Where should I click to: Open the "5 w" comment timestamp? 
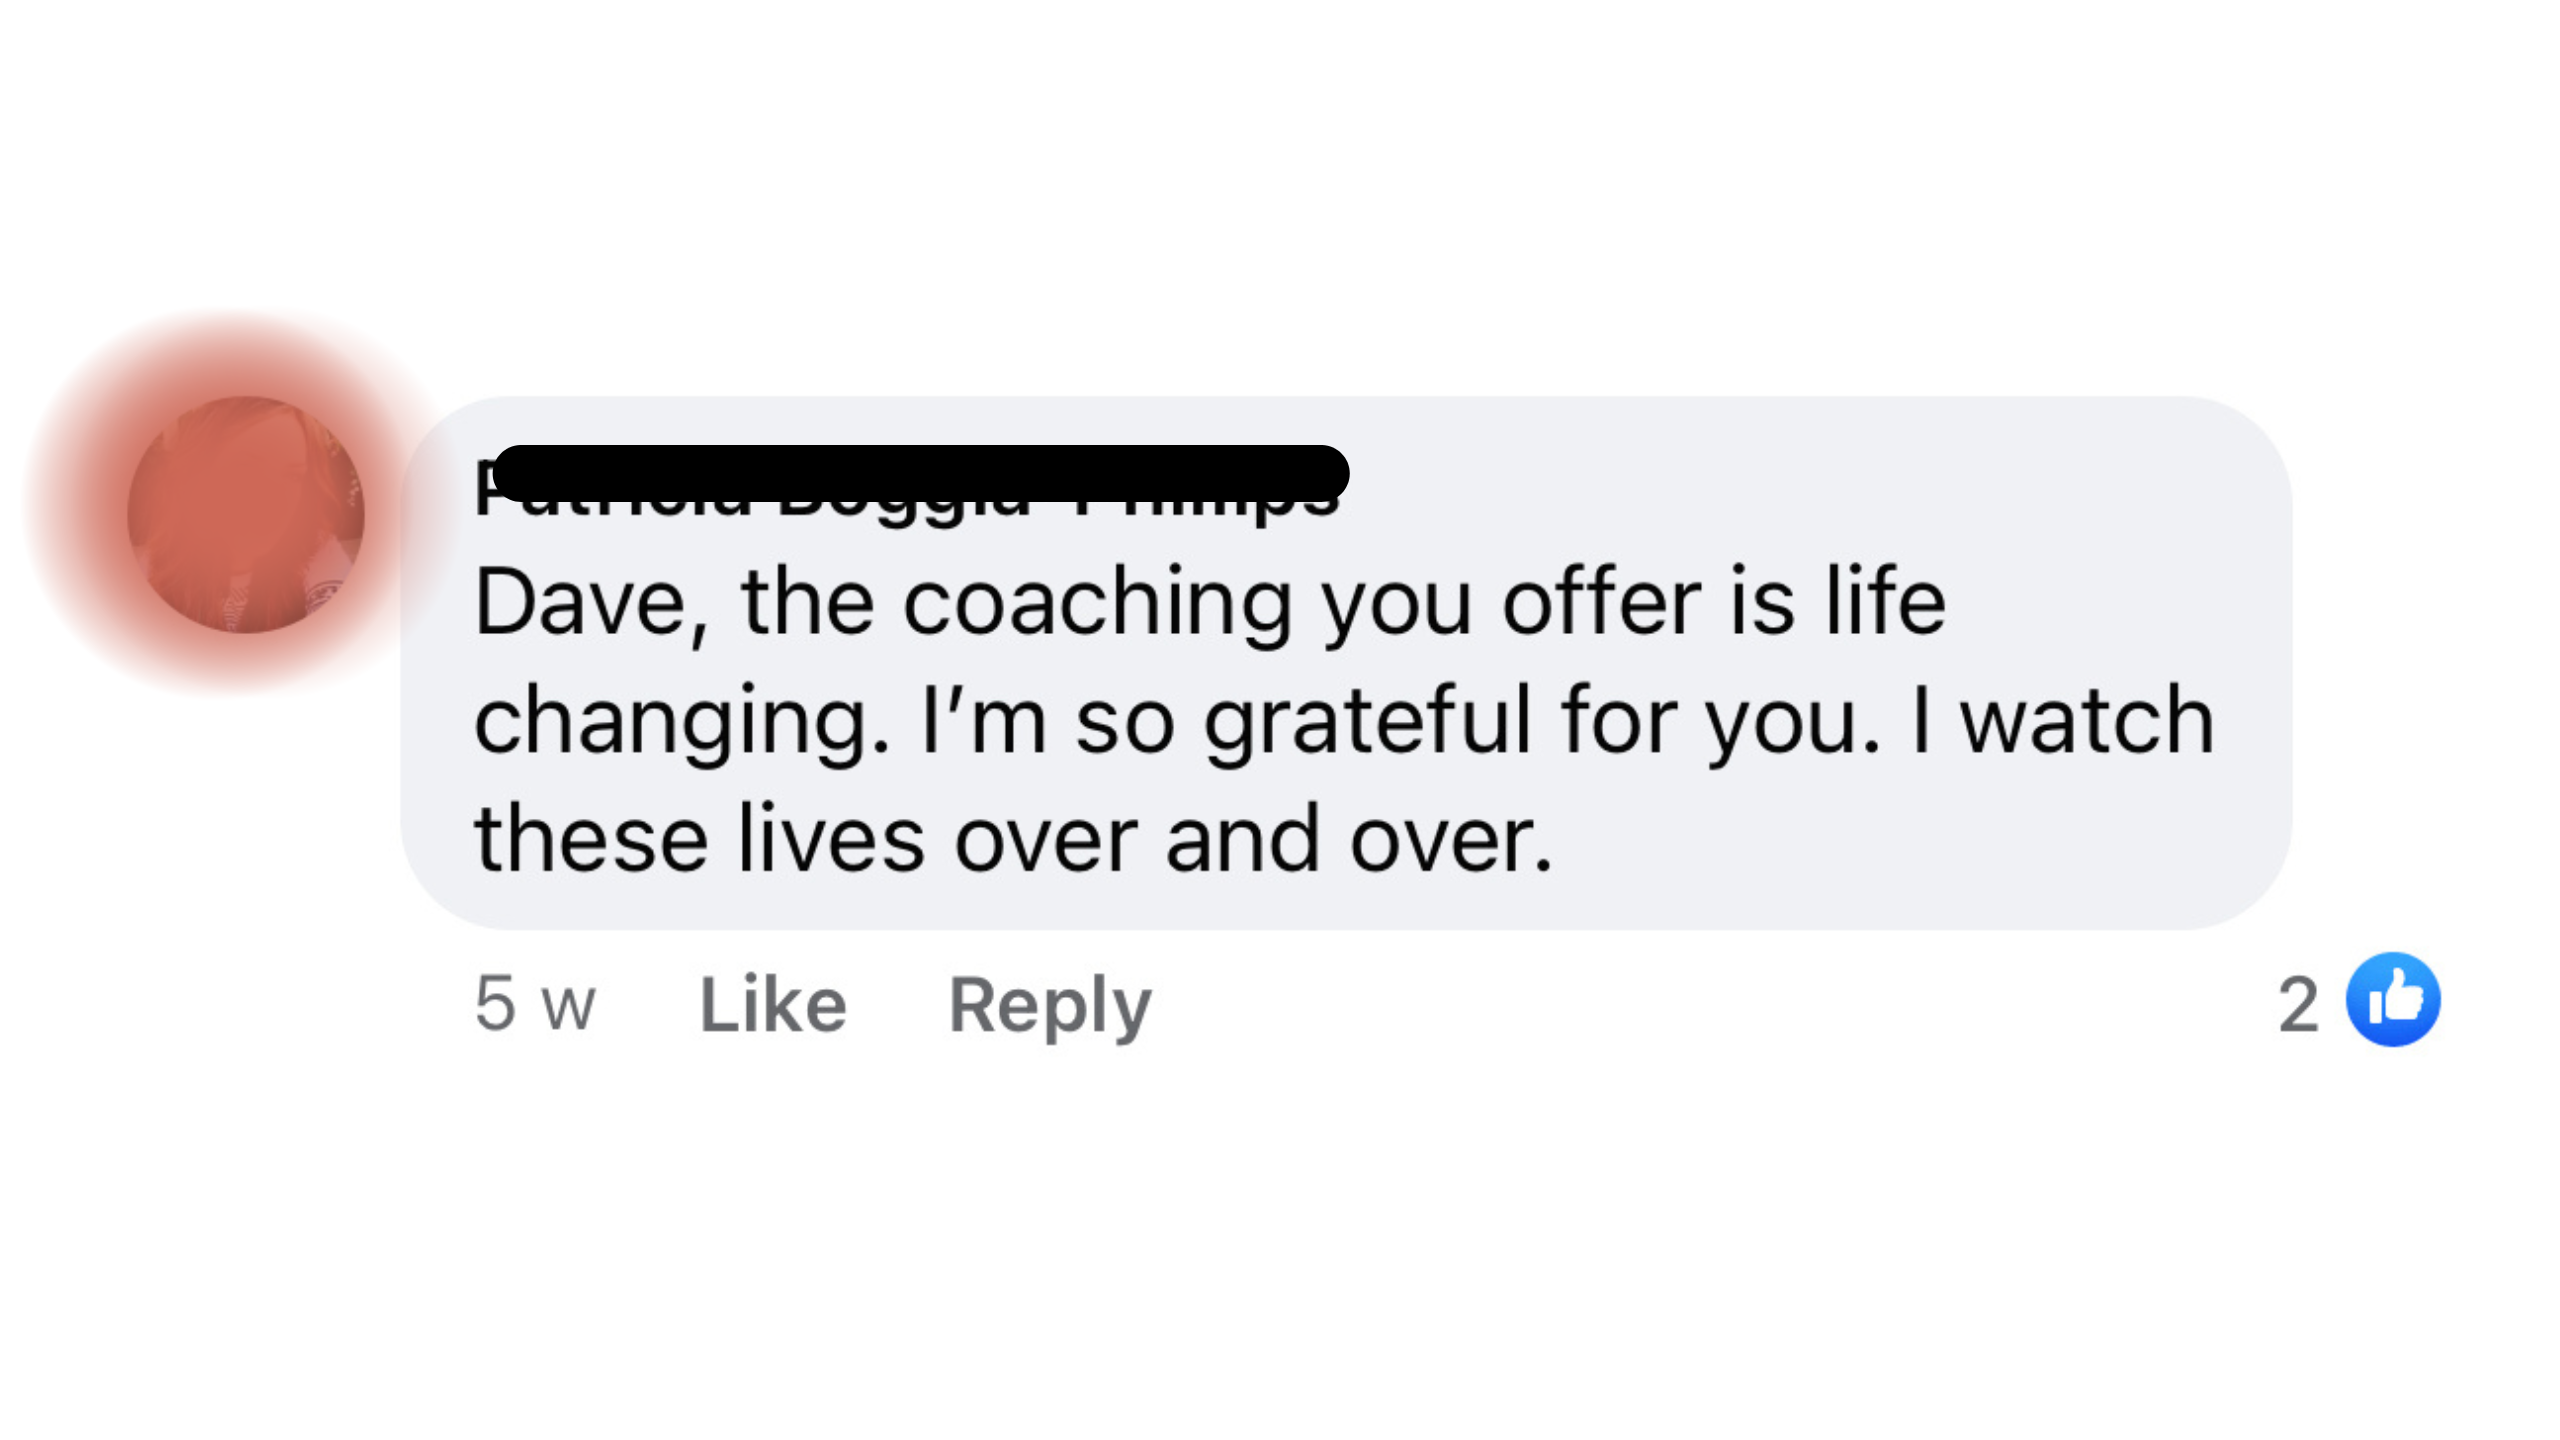point(535,1004)
